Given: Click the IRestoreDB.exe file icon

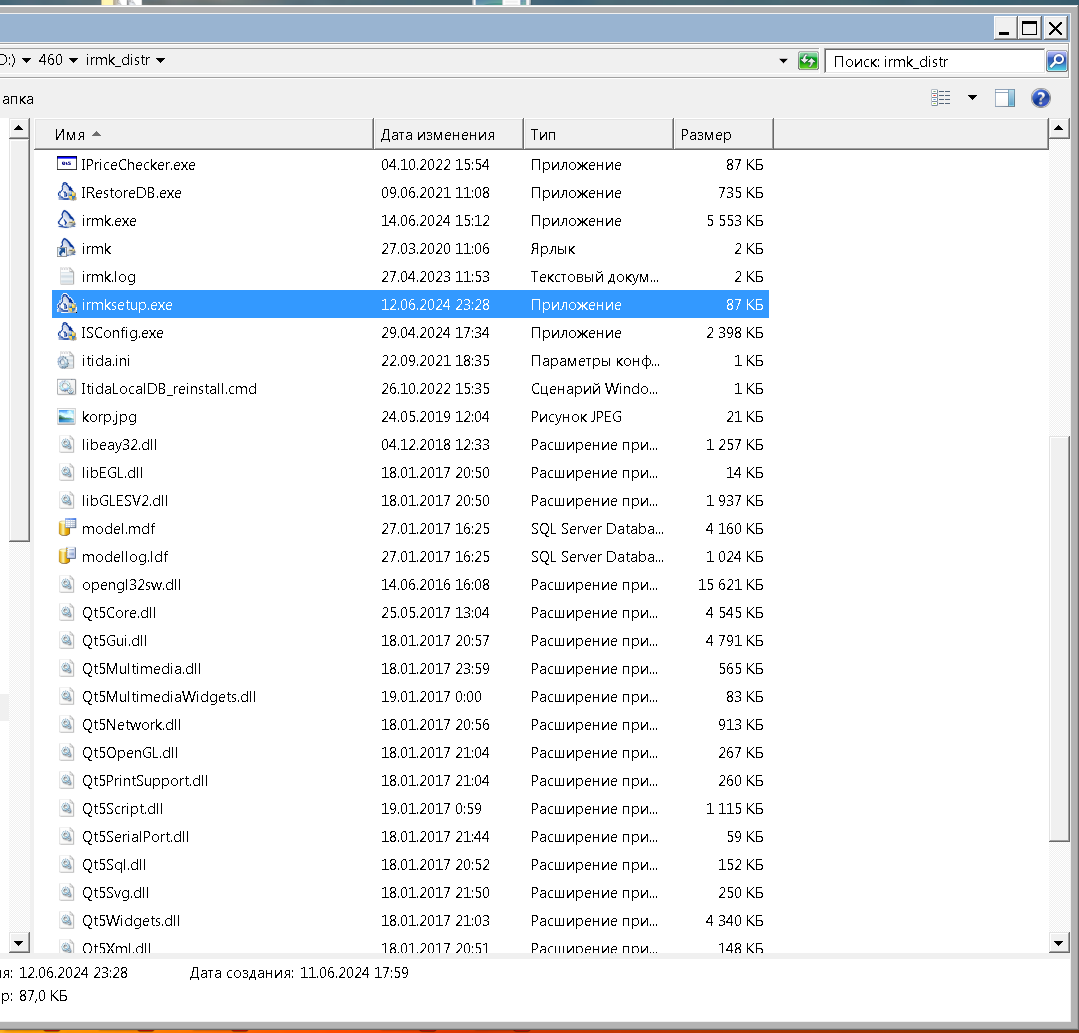Looking at the screenshot, I should [x=66, y=192].
